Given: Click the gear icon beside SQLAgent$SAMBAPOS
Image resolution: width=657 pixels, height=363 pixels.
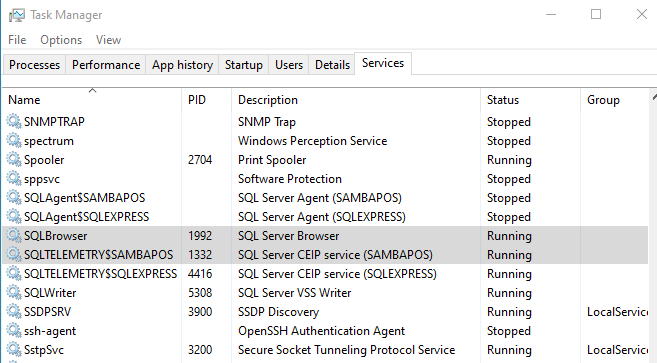Looking at the screenshot, I should point(14,197).
